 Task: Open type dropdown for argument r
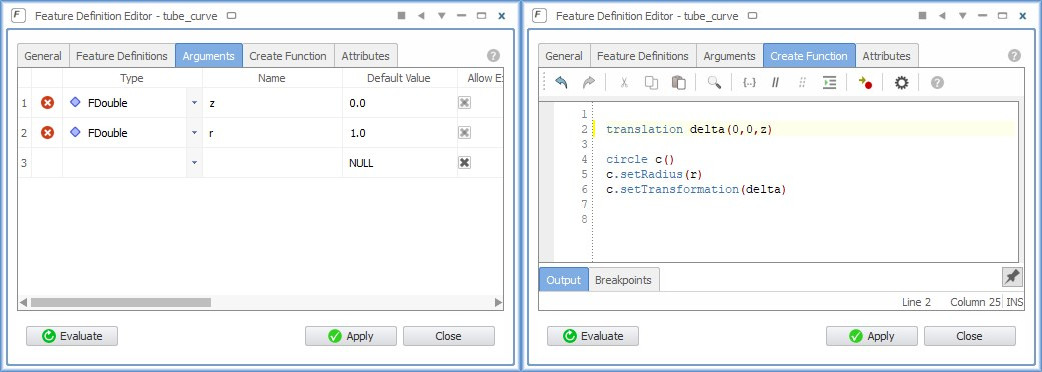pos(194,133)
